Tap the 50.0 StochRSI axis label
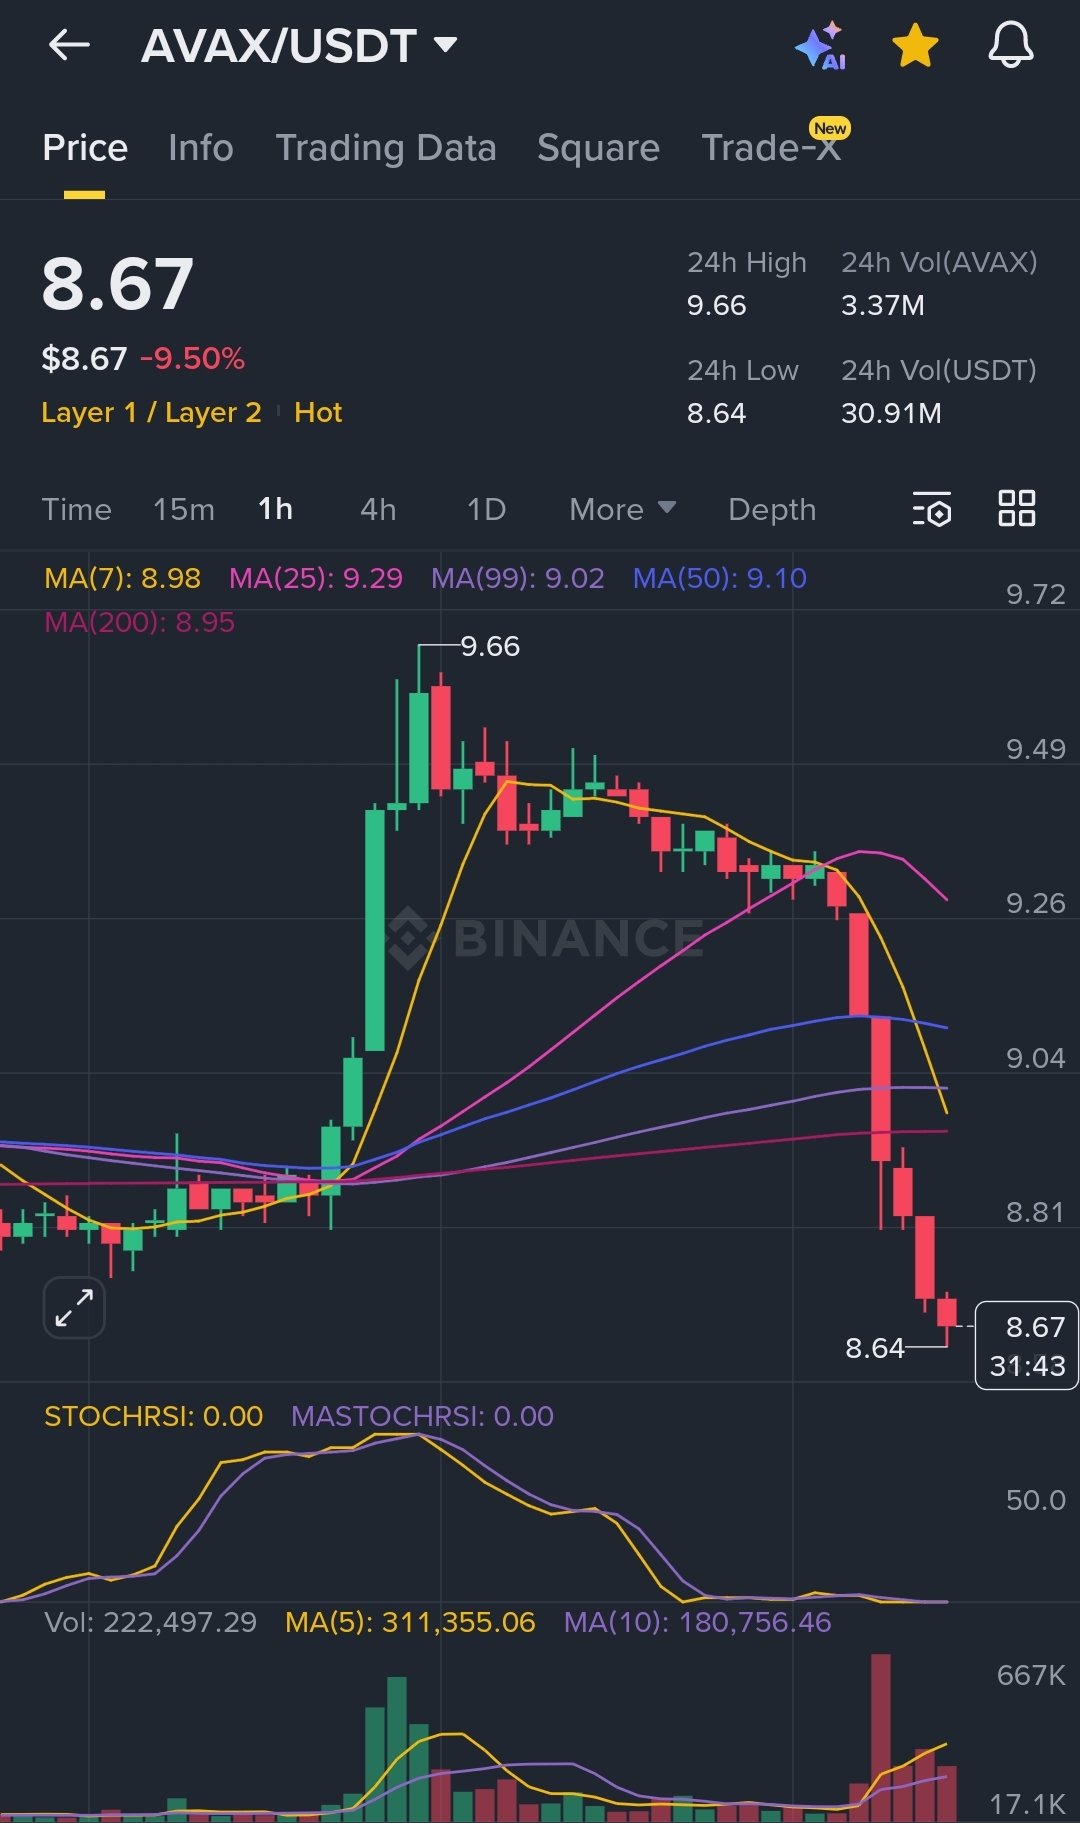1080x1823 pixels. coord(1035,1500)
